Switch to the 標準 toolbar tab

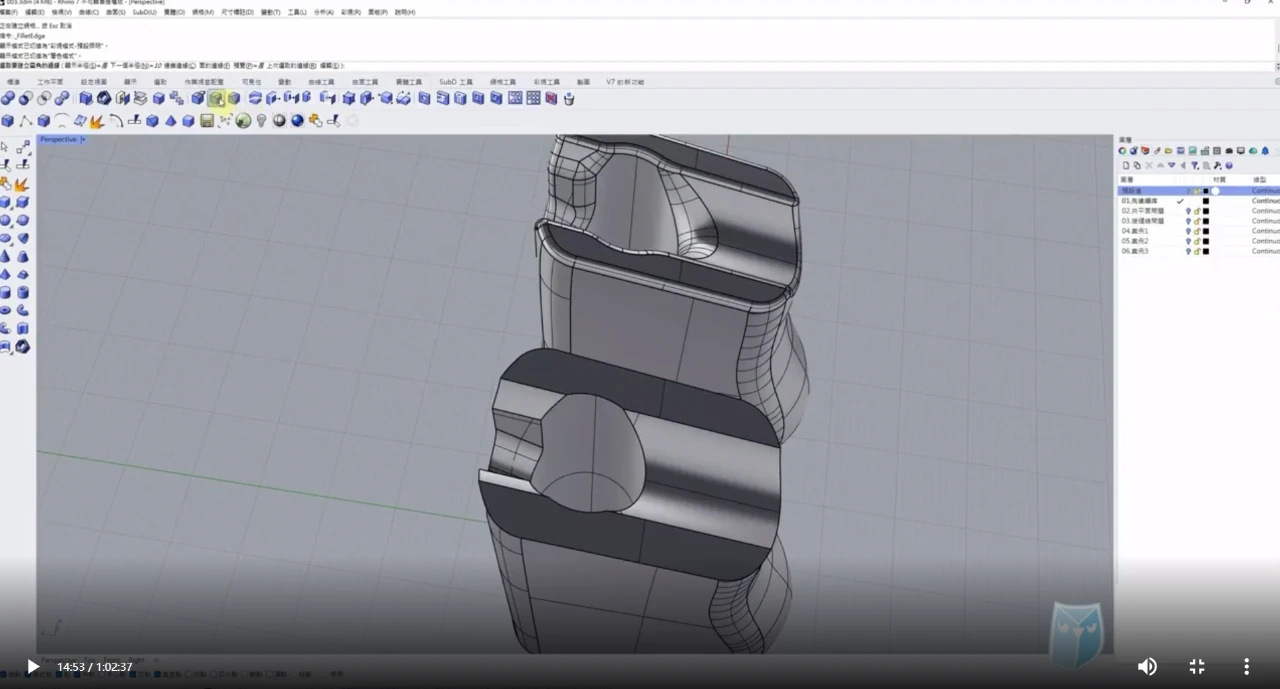(x=14, y=82)
